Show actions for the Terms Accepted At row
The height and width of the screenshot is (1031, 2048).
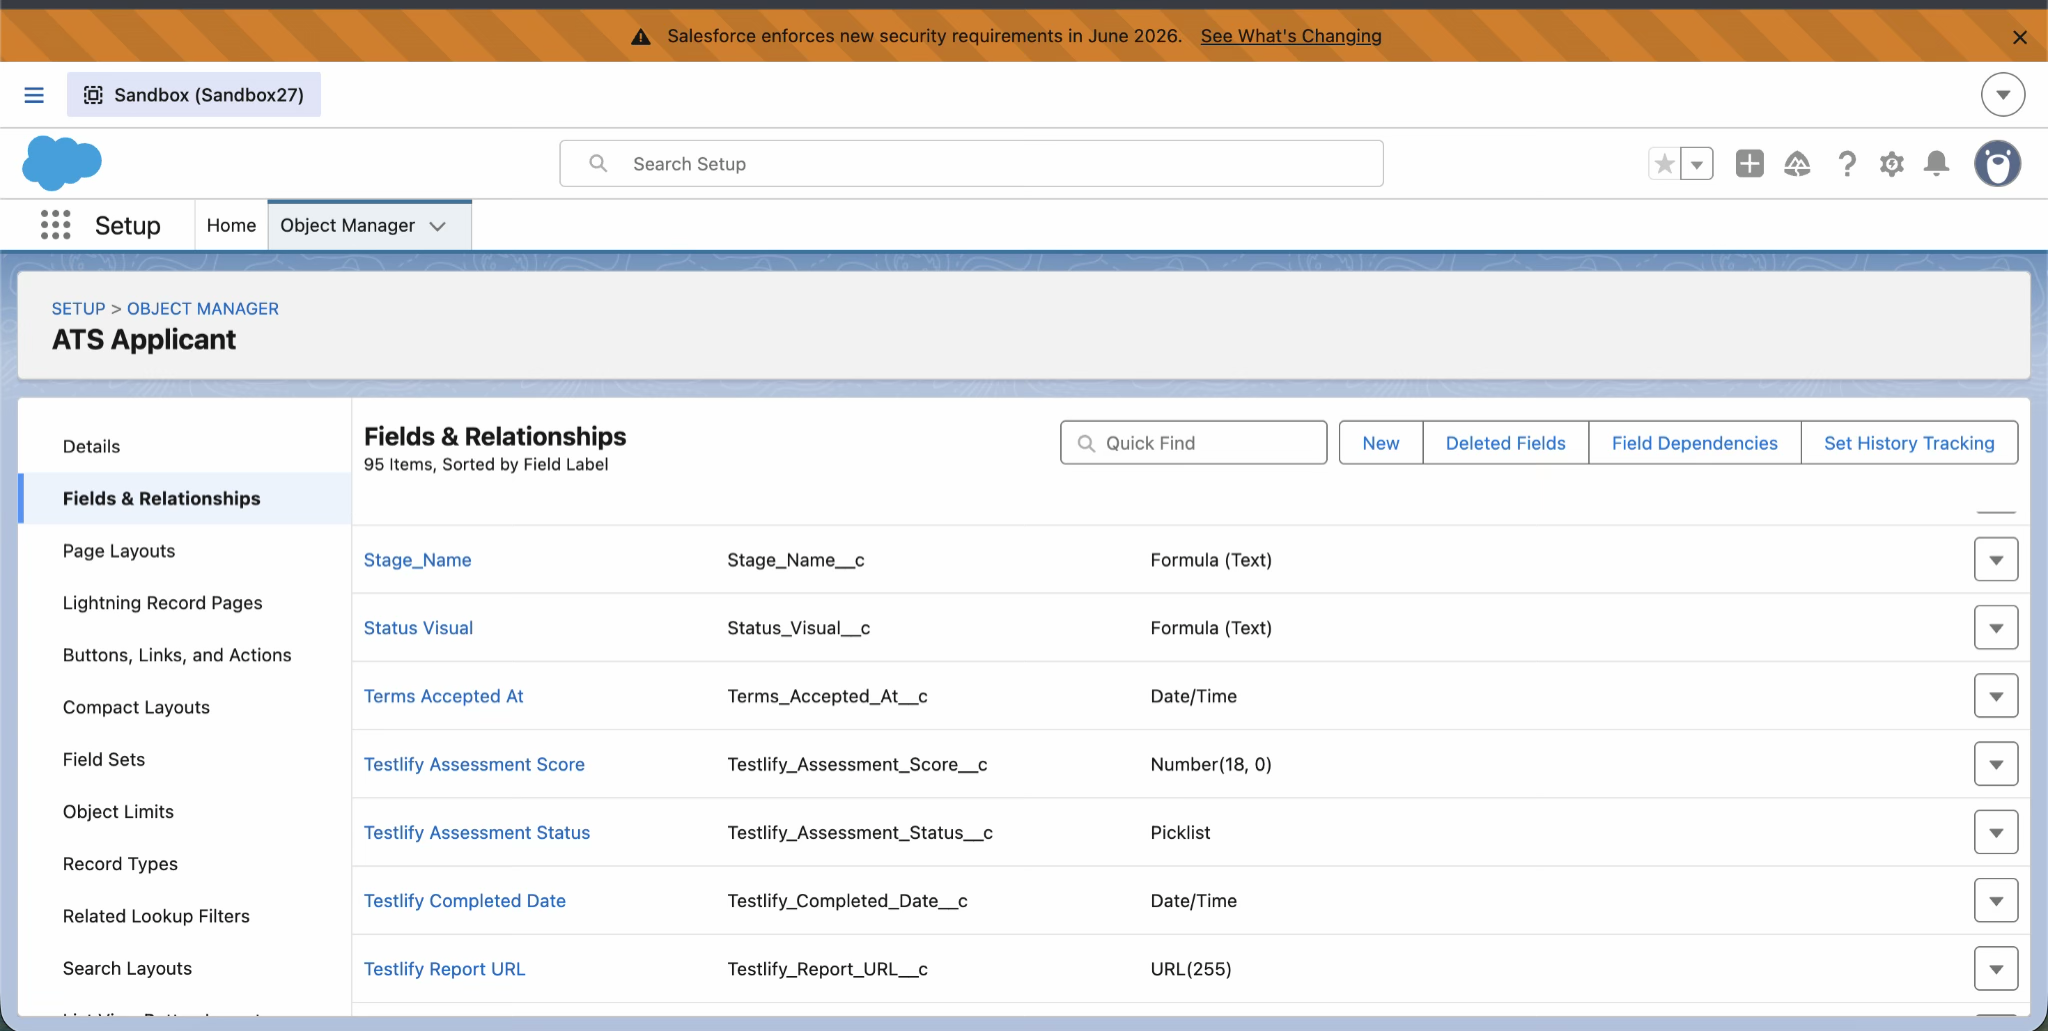1996,696
